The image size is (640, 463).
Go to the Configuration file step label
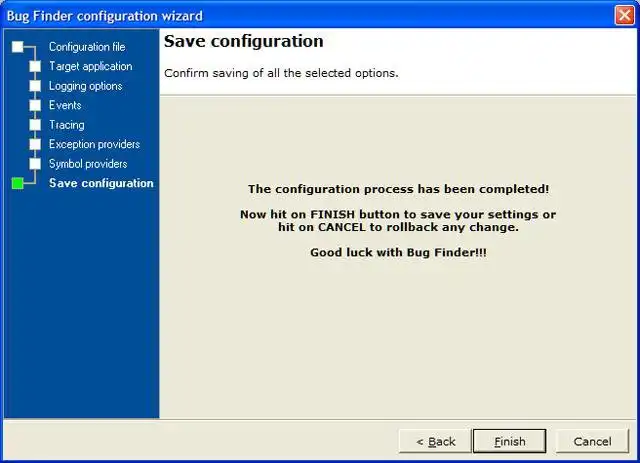[87, 47]
